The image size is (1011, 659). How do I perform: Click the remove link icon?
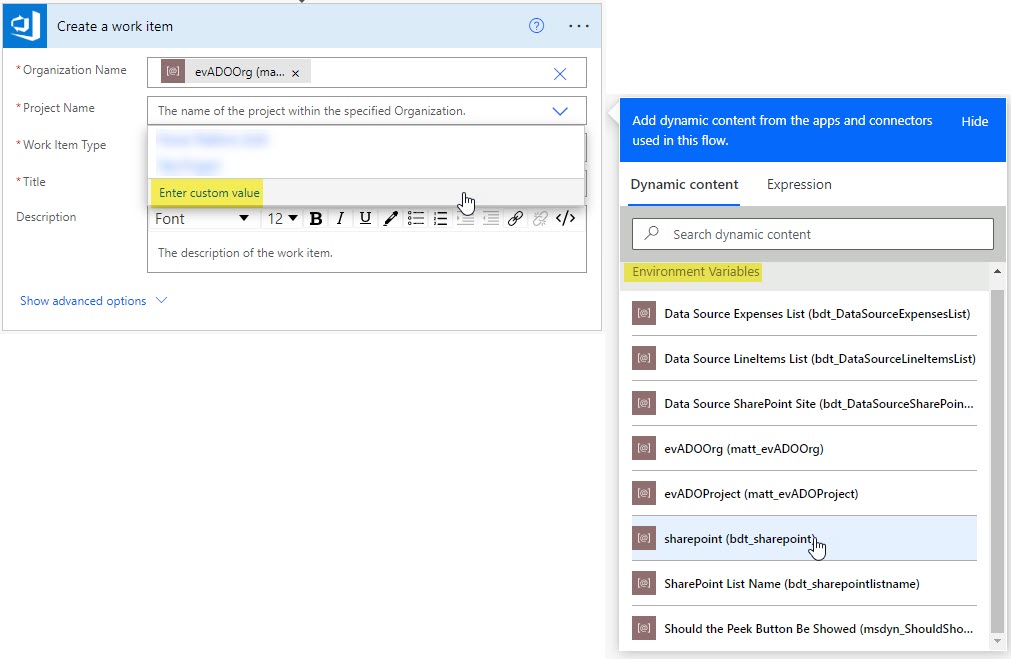tap(540, 219)
